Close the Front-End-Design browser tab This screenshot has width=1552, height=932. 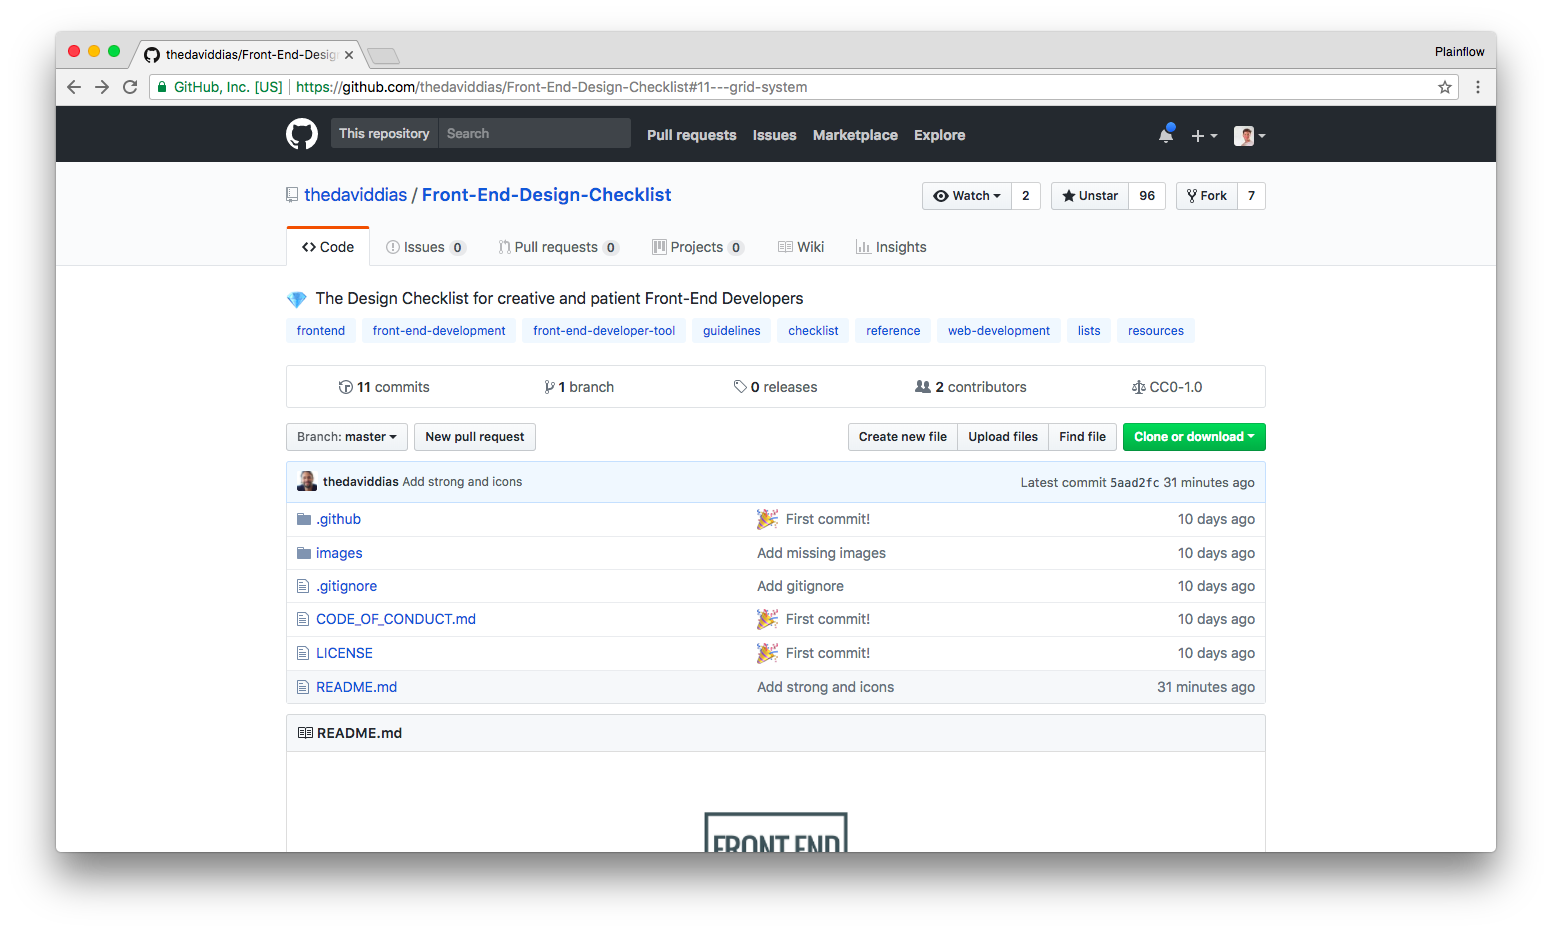click(x=349, y=55)
